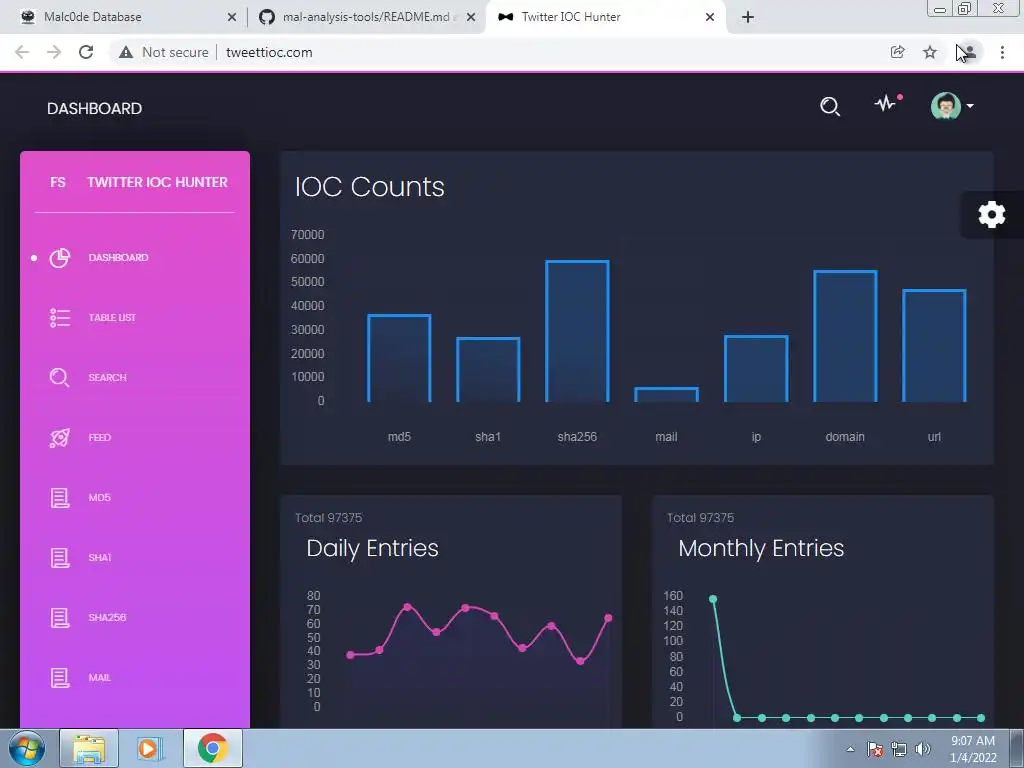Close the mal-analysis-tools tab
This screenshot has height=768, width=1024.
[x=471, y=17]
